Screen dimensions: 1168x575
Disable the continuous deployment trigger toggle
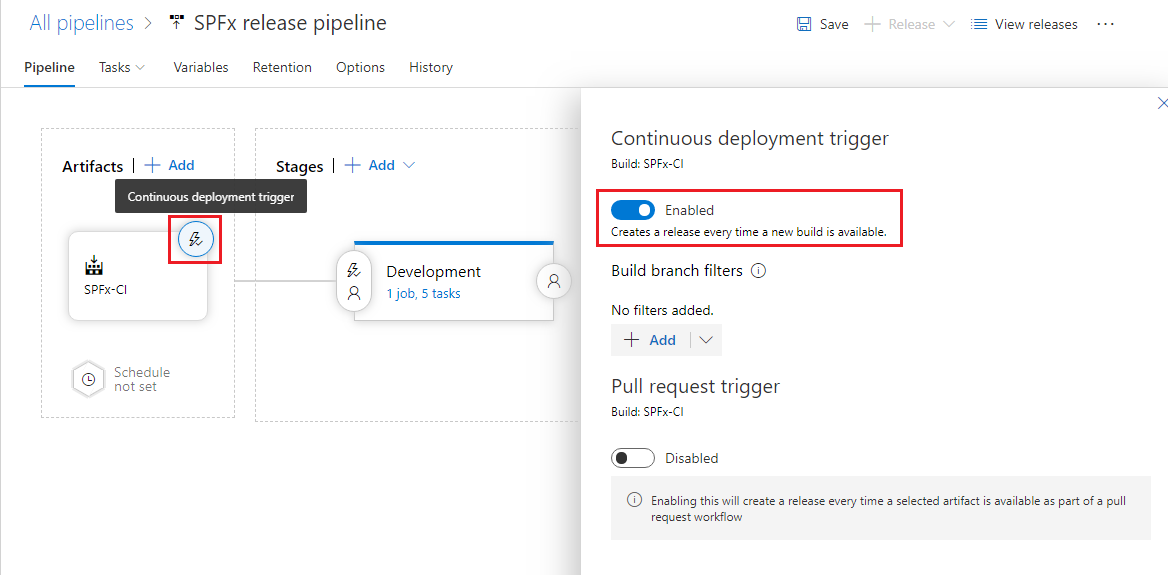pos(633,210)
